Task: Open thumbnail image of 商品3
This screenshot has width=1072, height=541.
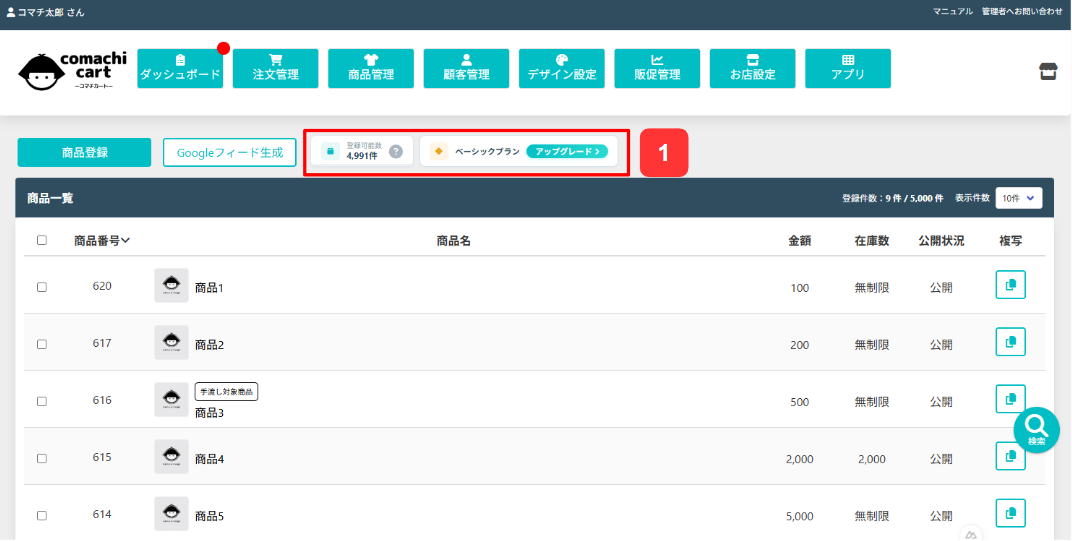Action: point(171,400)
